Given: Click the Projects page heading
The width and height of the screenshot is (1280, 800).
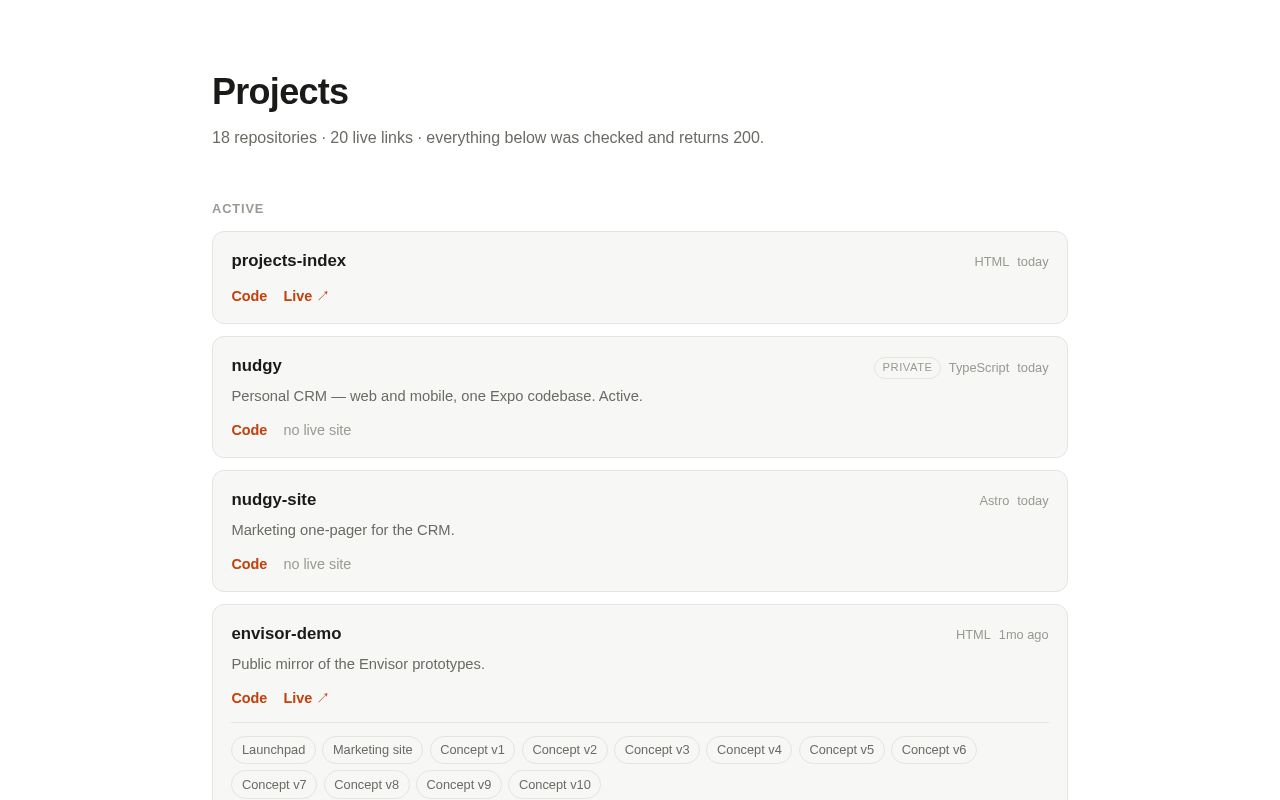Looking at the screenshot, I should coord(280,92).
